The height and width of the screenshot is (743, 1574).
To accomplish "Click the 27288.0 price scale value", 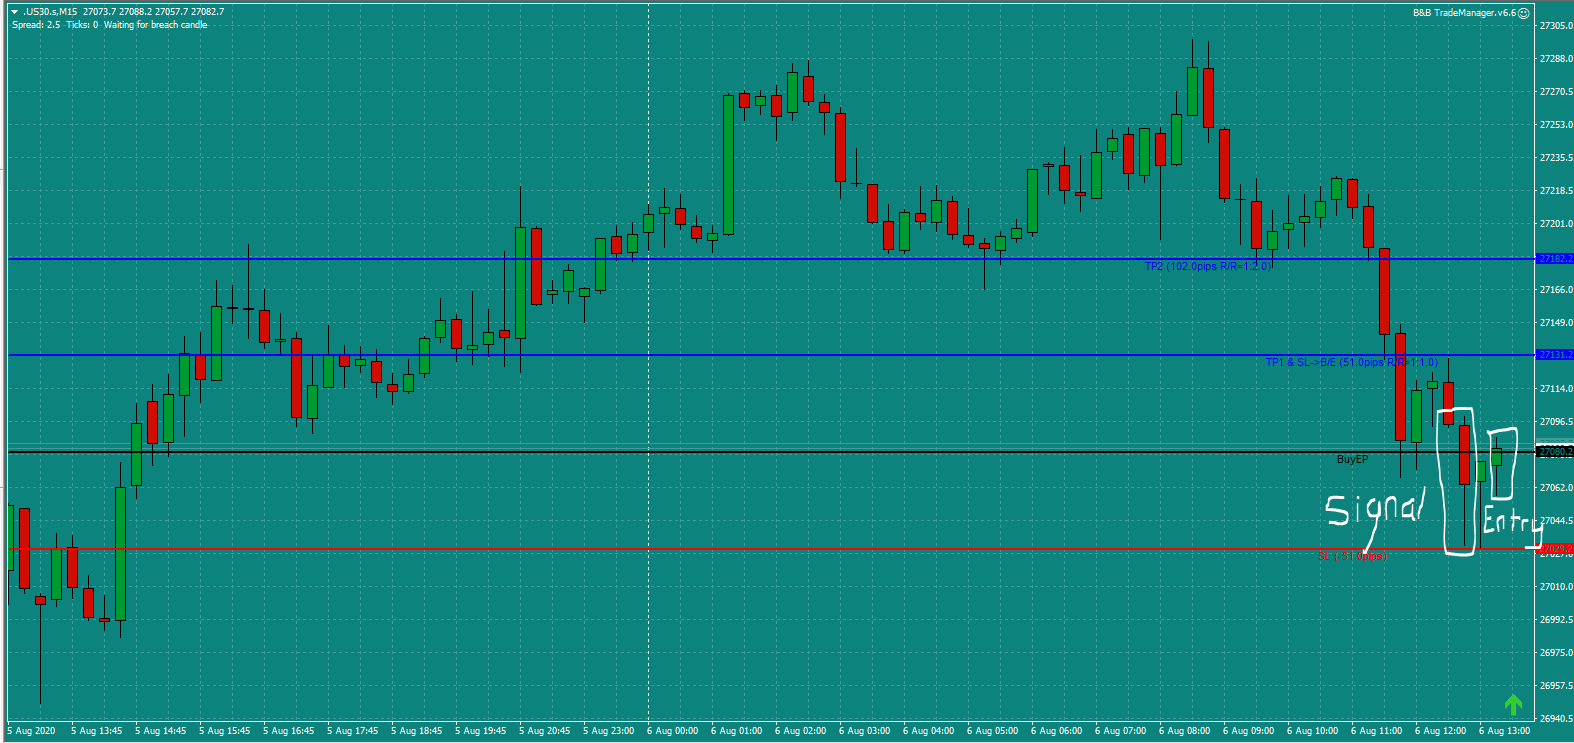I will pos(1556,59).
